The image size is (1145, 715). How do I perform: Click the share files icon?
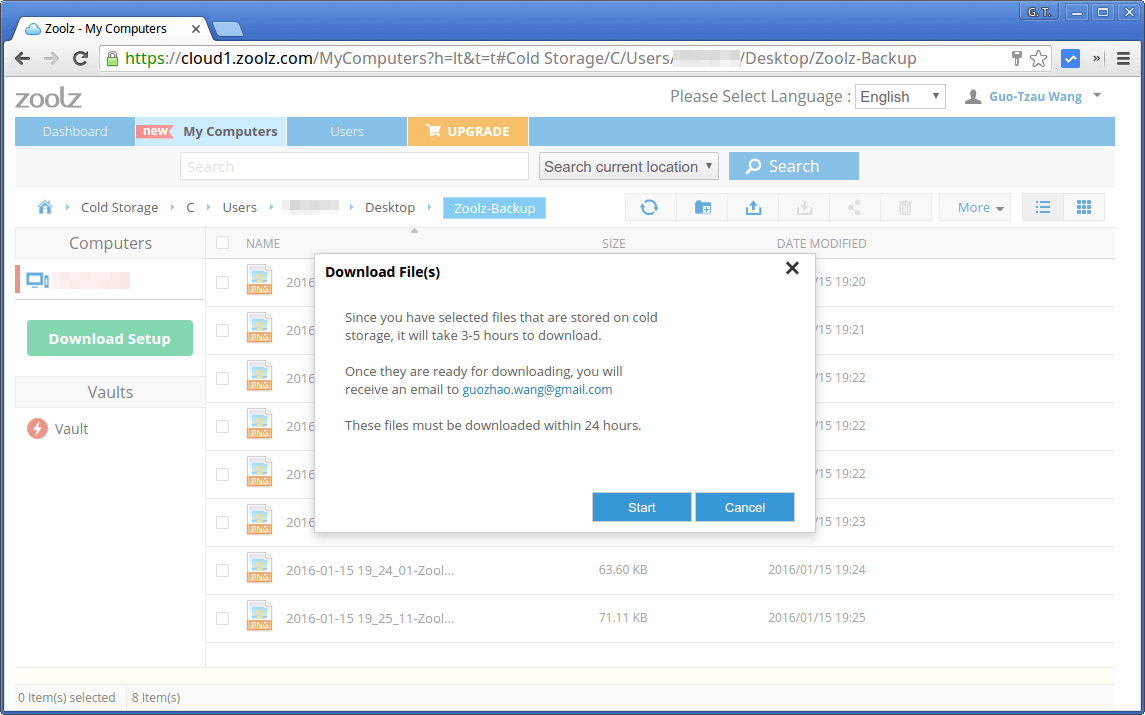pyautogui.click(x=855, y=207)
